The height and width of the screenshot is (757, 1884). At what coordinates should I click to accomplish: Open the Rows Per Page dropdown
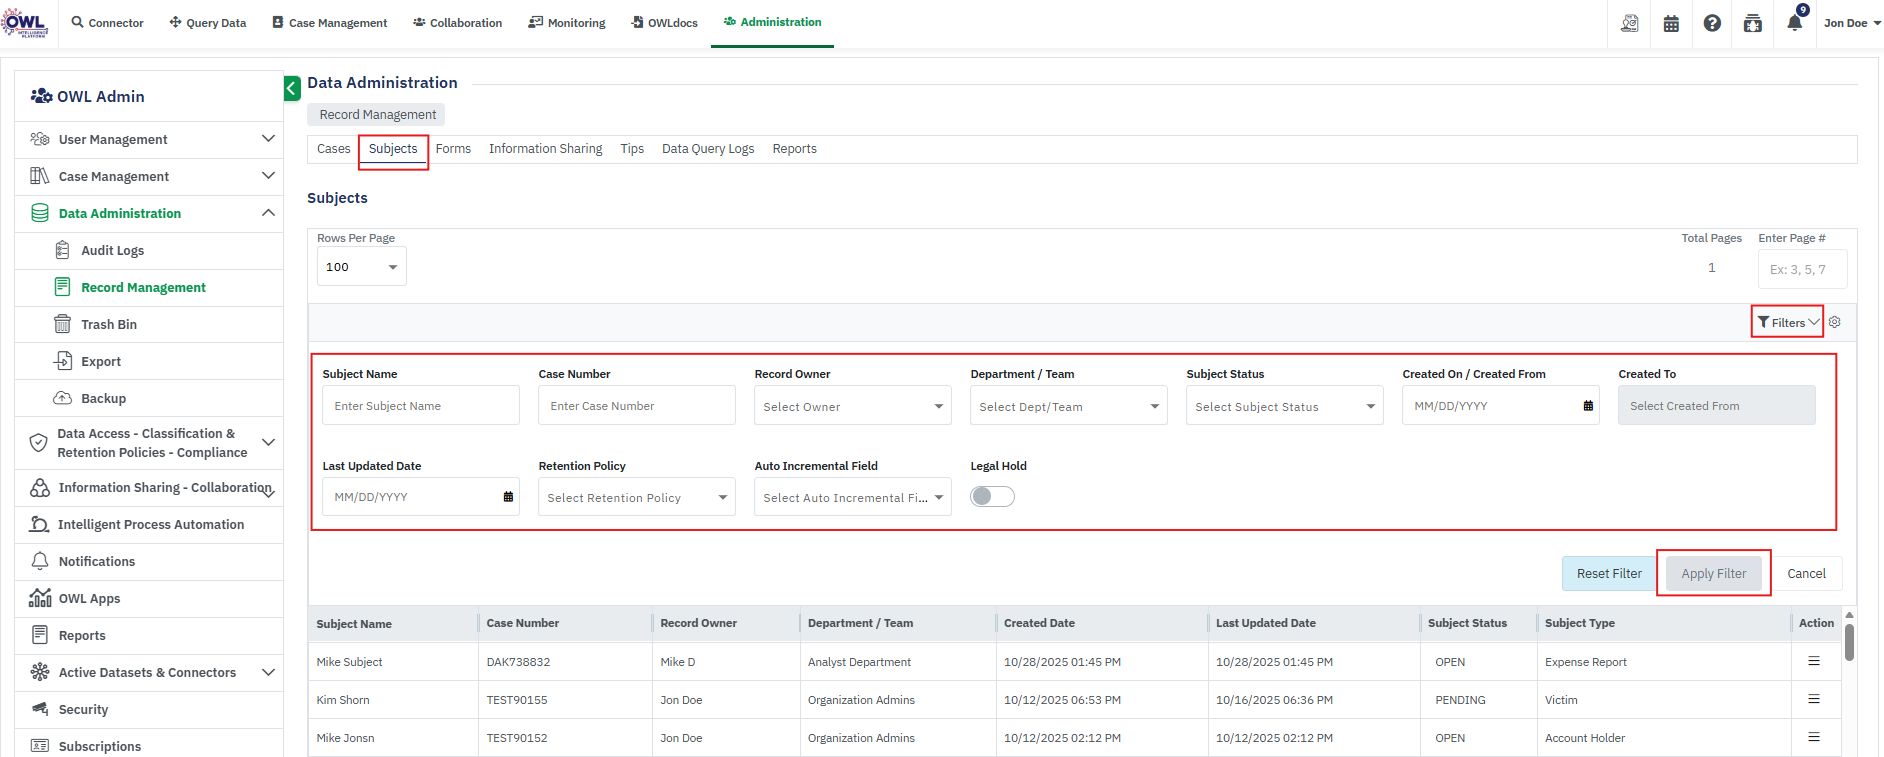[x=361, y=267]
